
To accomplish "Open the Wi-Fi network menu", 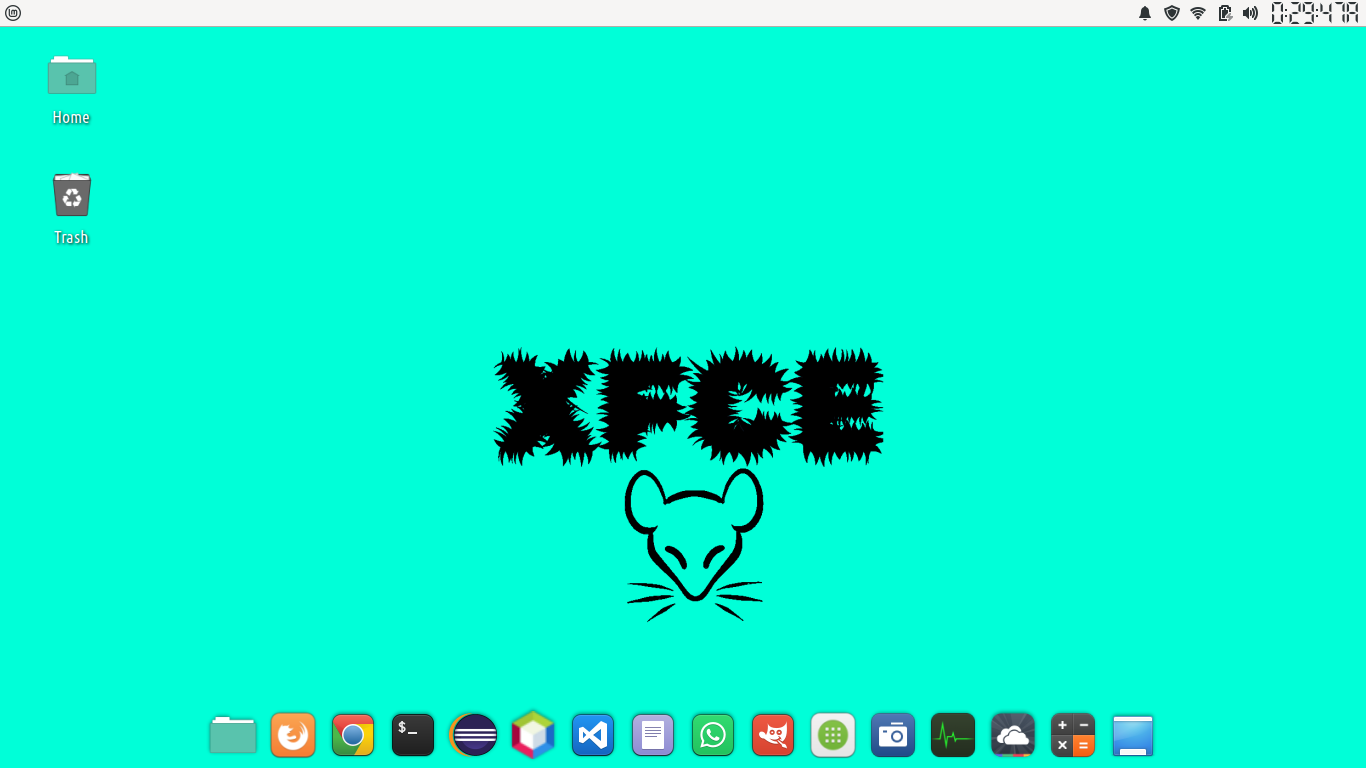I will tap(1198, 13).
